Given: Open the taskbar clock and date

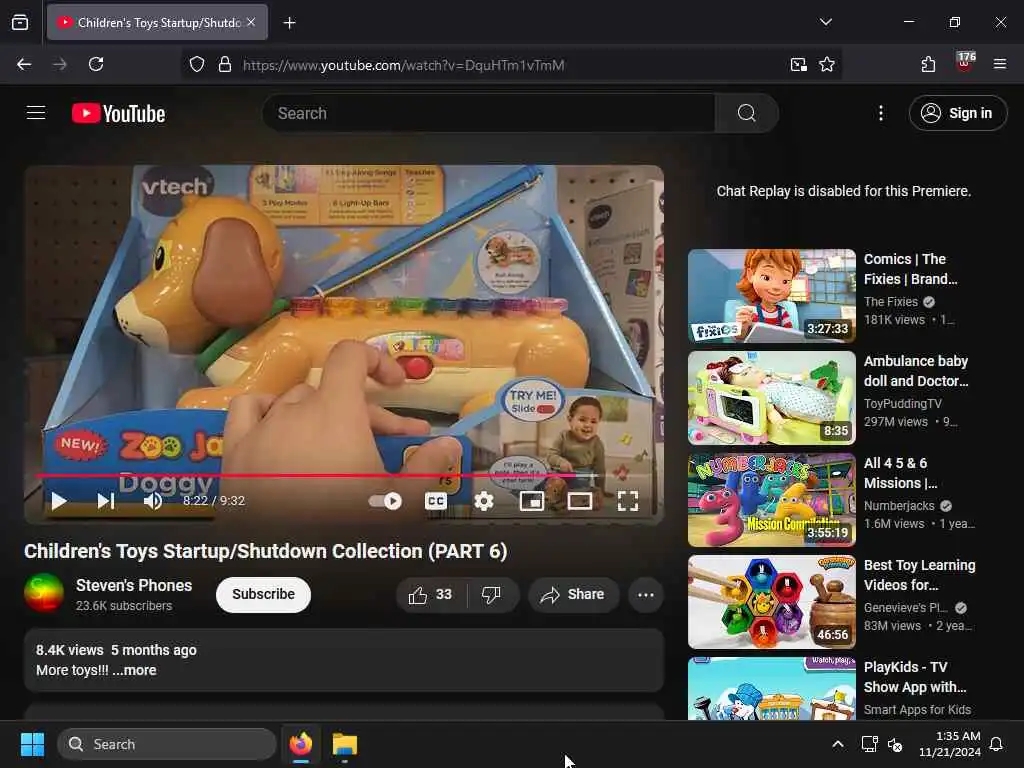Looking at the screenshot, I should [950, 744].
